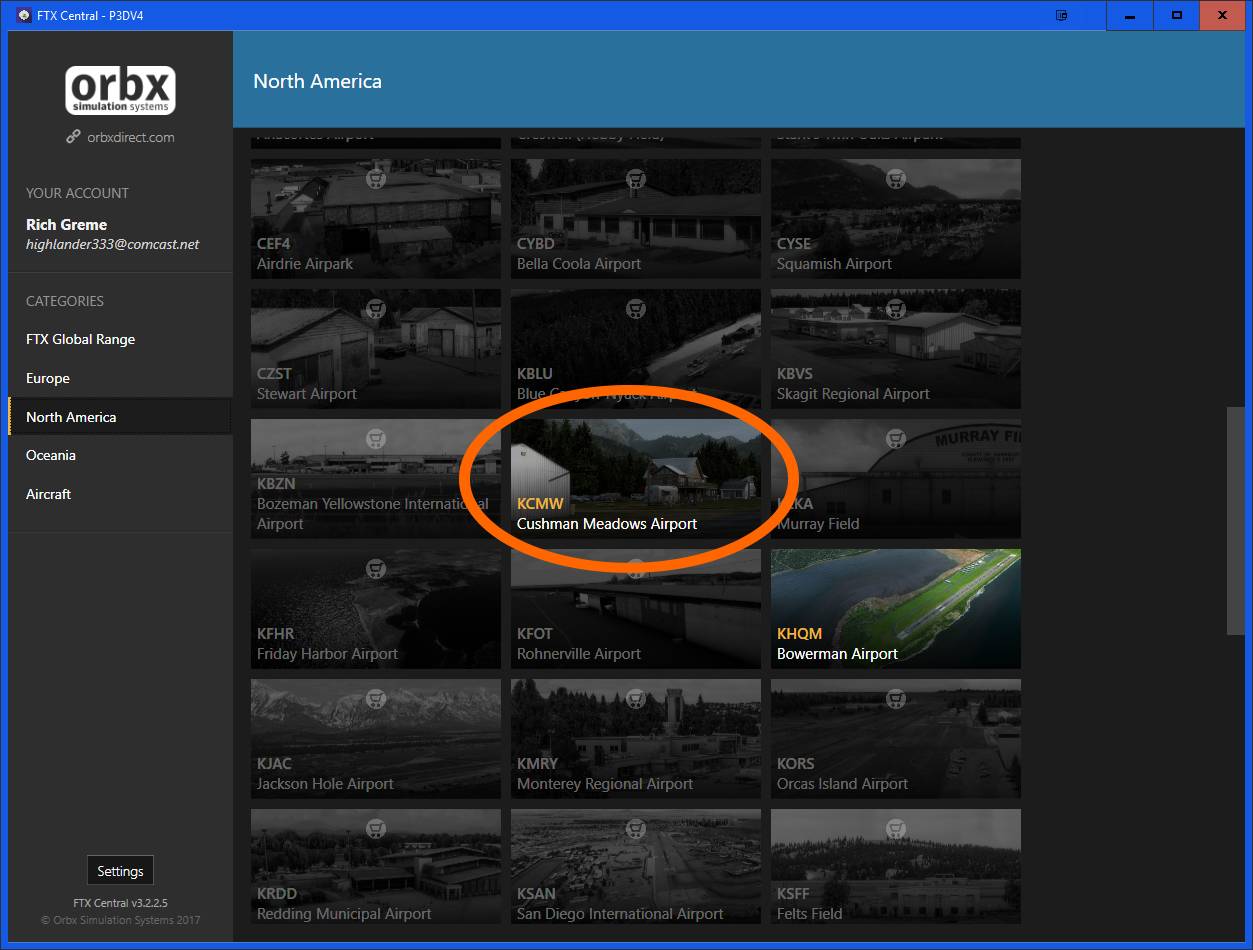Click the cart icon on KSFF Felts Field
The width and height of the screenshot is (1253, 950).
point(896,829)
